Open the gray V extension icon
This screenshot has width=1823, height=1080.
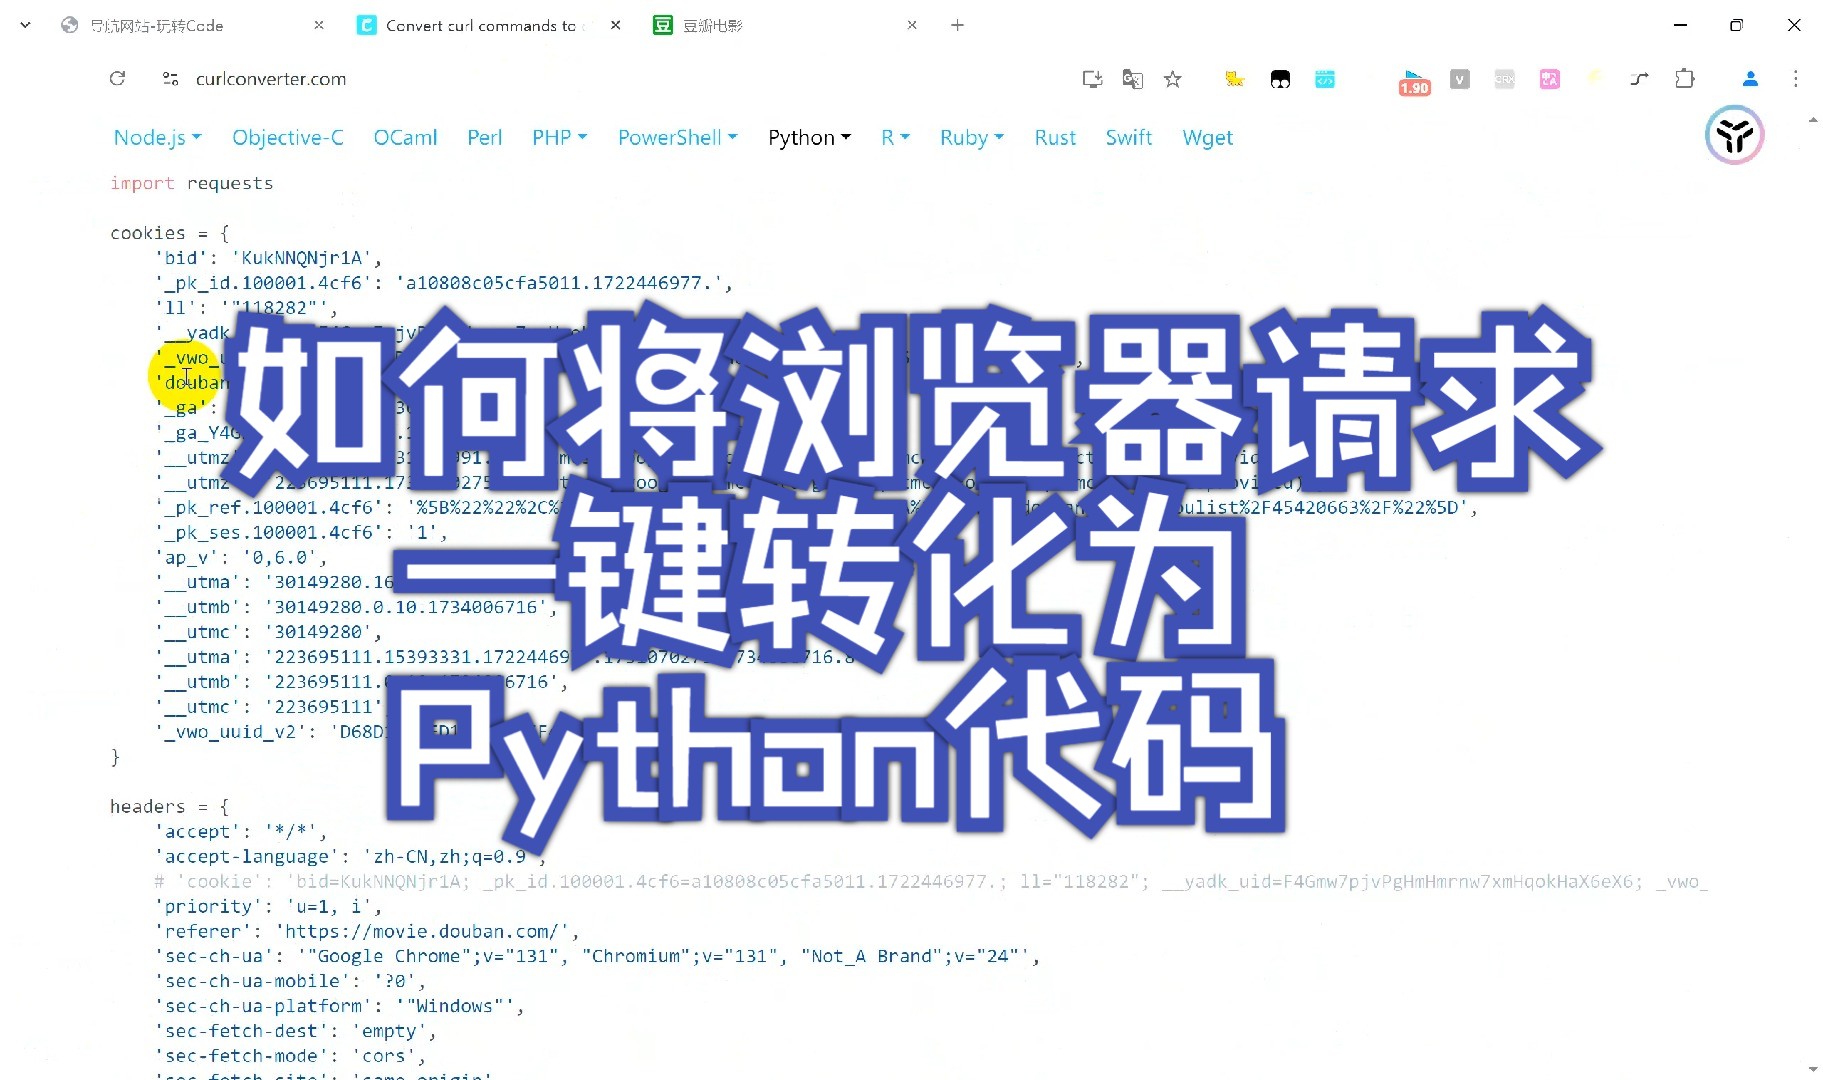coord(1460,79)
